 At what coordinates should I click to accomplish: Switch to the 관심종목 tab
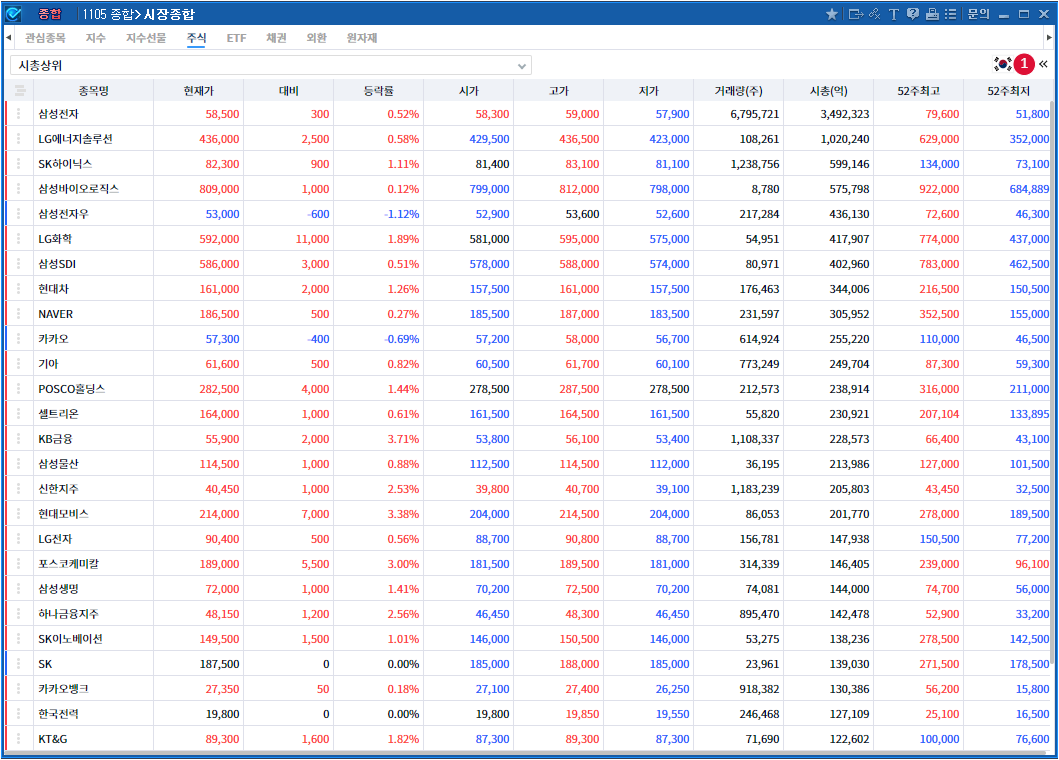(x=45, y=38)
